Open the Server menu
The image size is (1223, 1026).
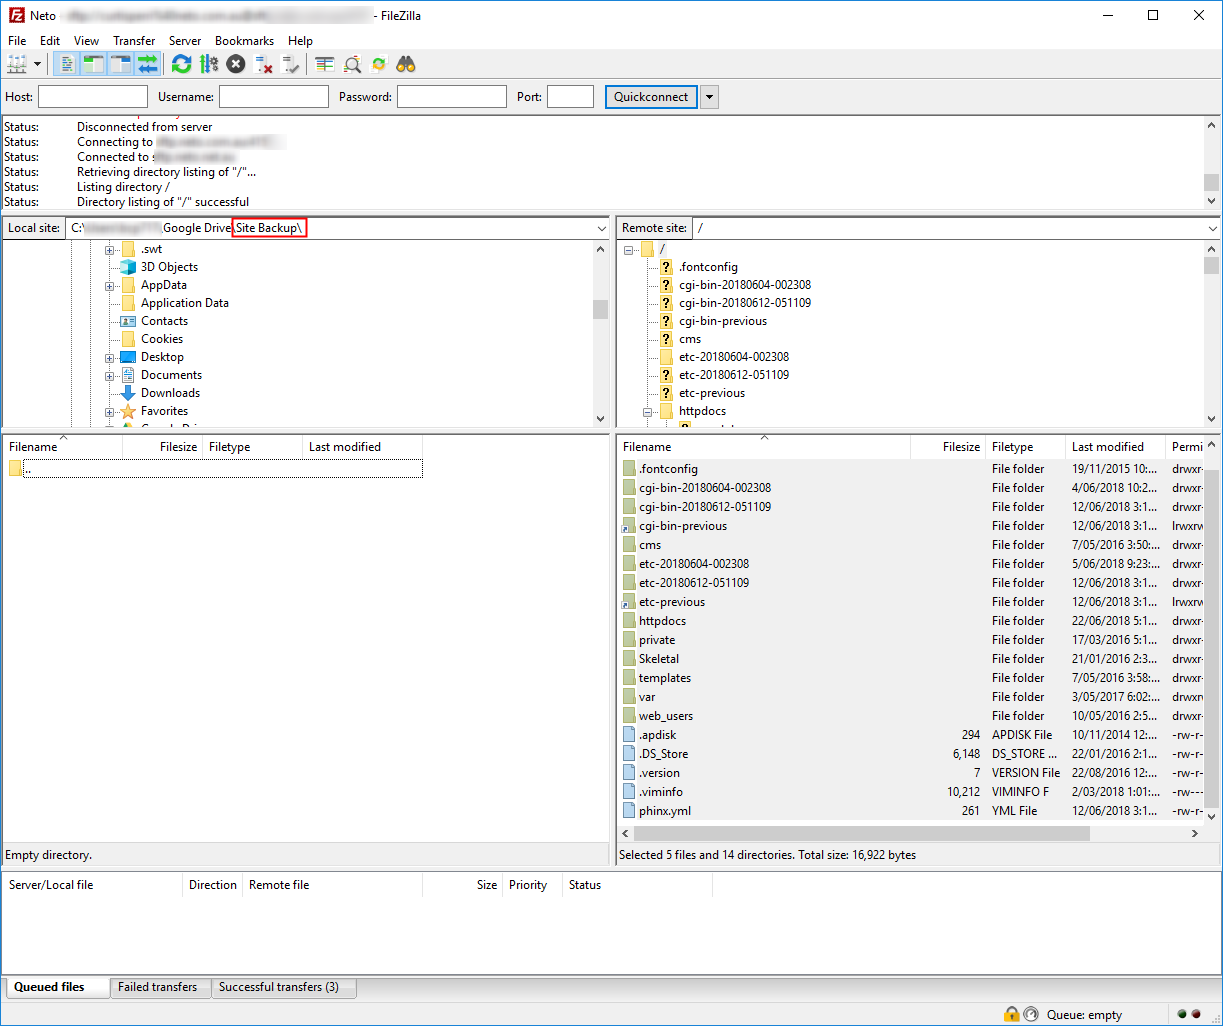[185, 41]
